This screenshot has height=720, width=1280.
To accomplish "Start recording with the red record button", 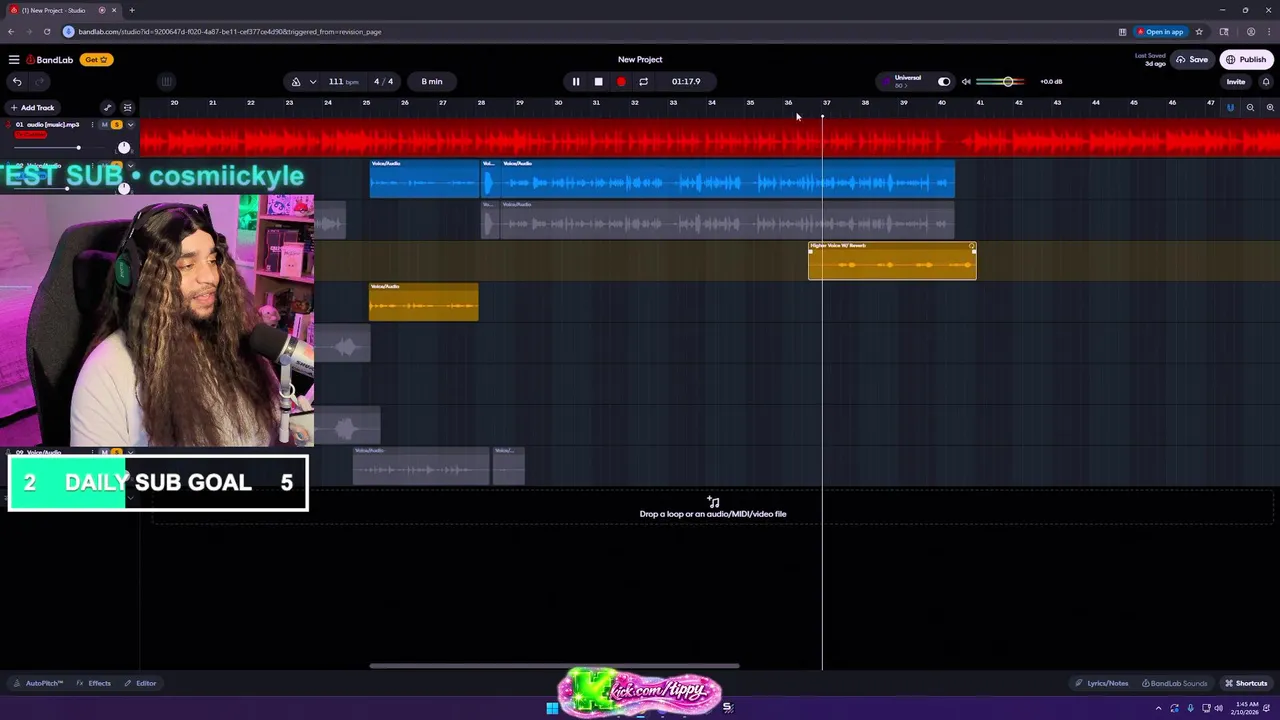I will (x=621, y=82).
